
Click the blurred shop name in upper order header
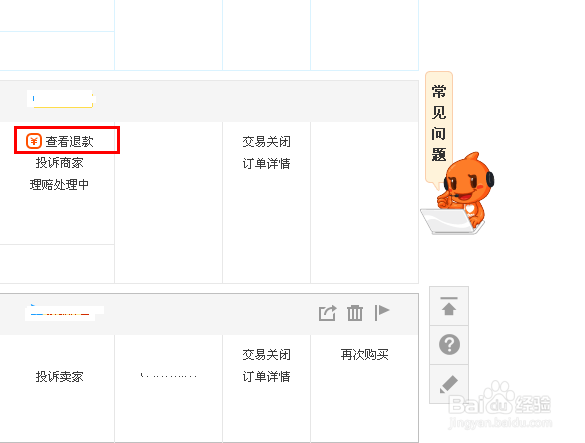pos(61,99)
